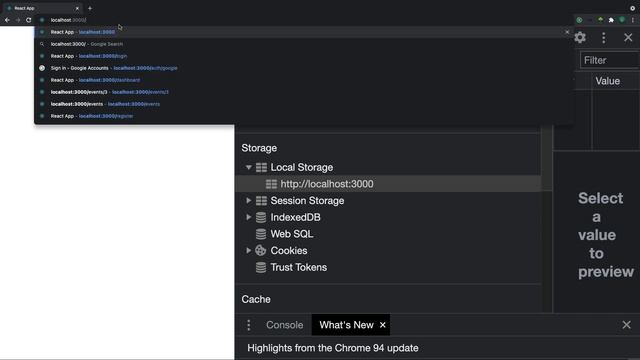Close the bottom drawer with the X
This screenshot has height=360, width=640.
click(627, 325)
